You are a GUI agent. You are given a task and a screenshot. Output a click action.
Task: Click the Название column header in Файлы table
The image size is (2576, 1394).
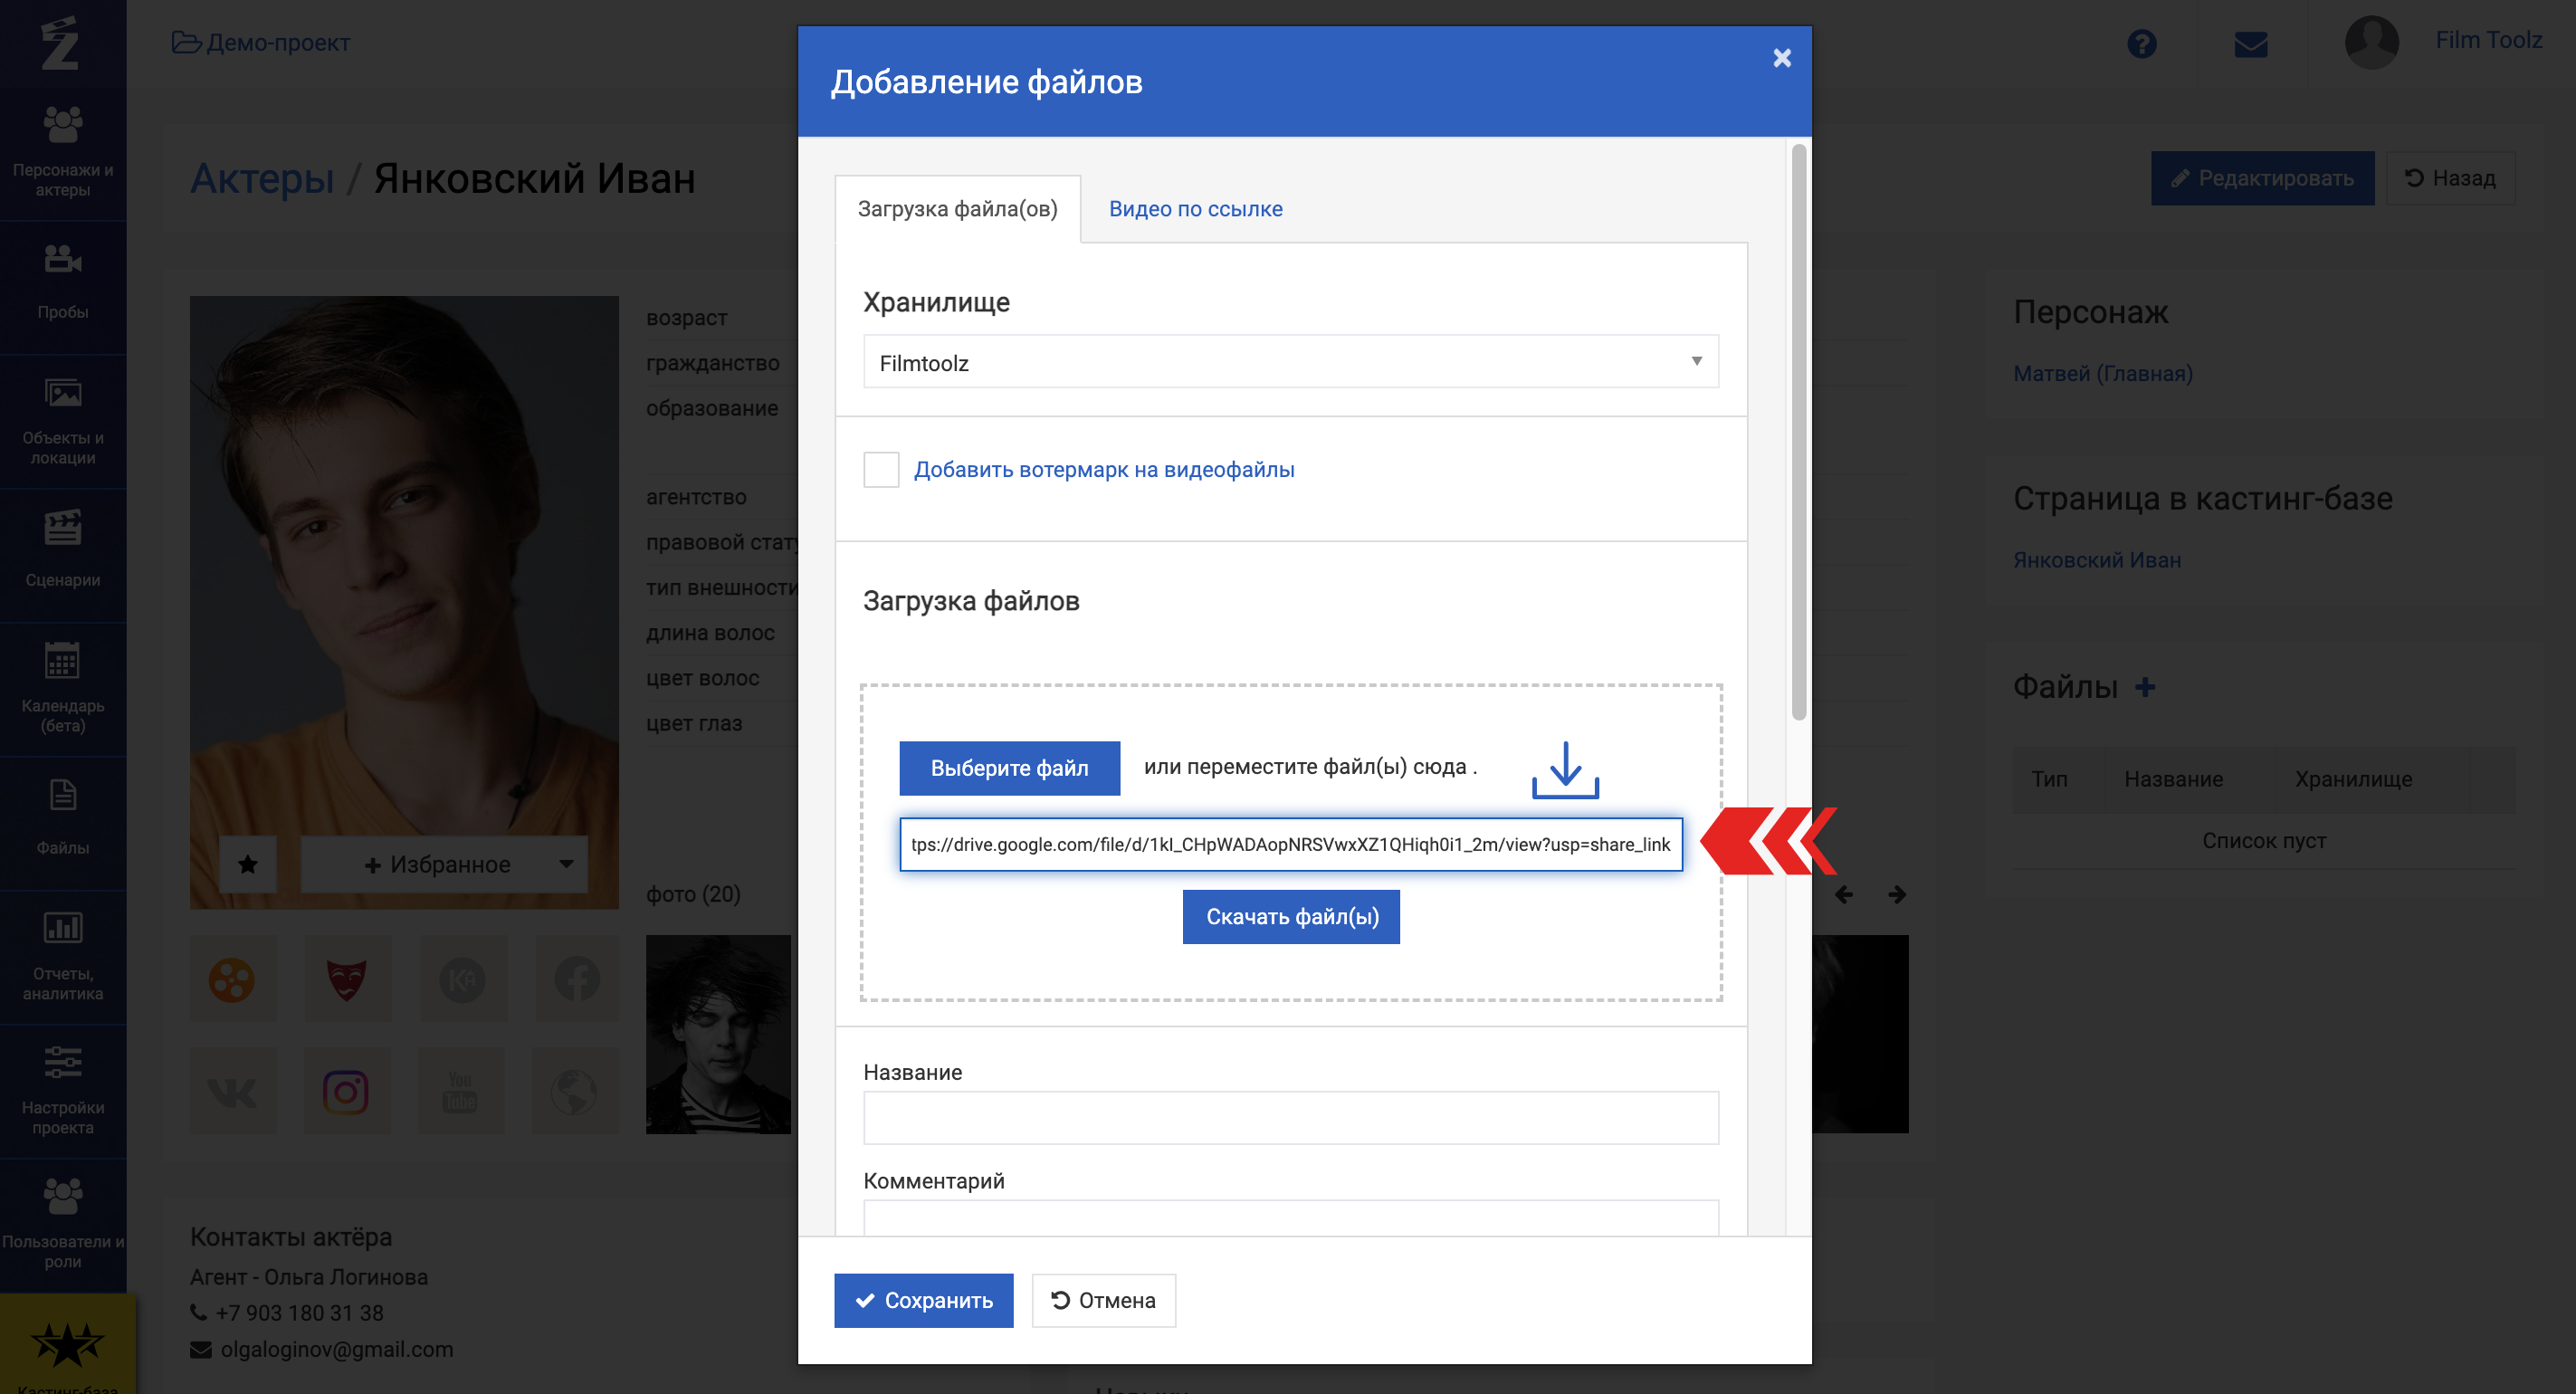tap(2173, 779)
